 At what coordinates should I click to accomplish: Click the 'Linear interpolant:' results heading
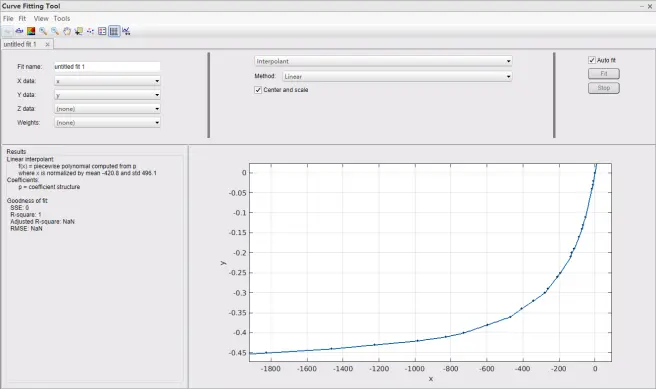[x=30, y=159]
